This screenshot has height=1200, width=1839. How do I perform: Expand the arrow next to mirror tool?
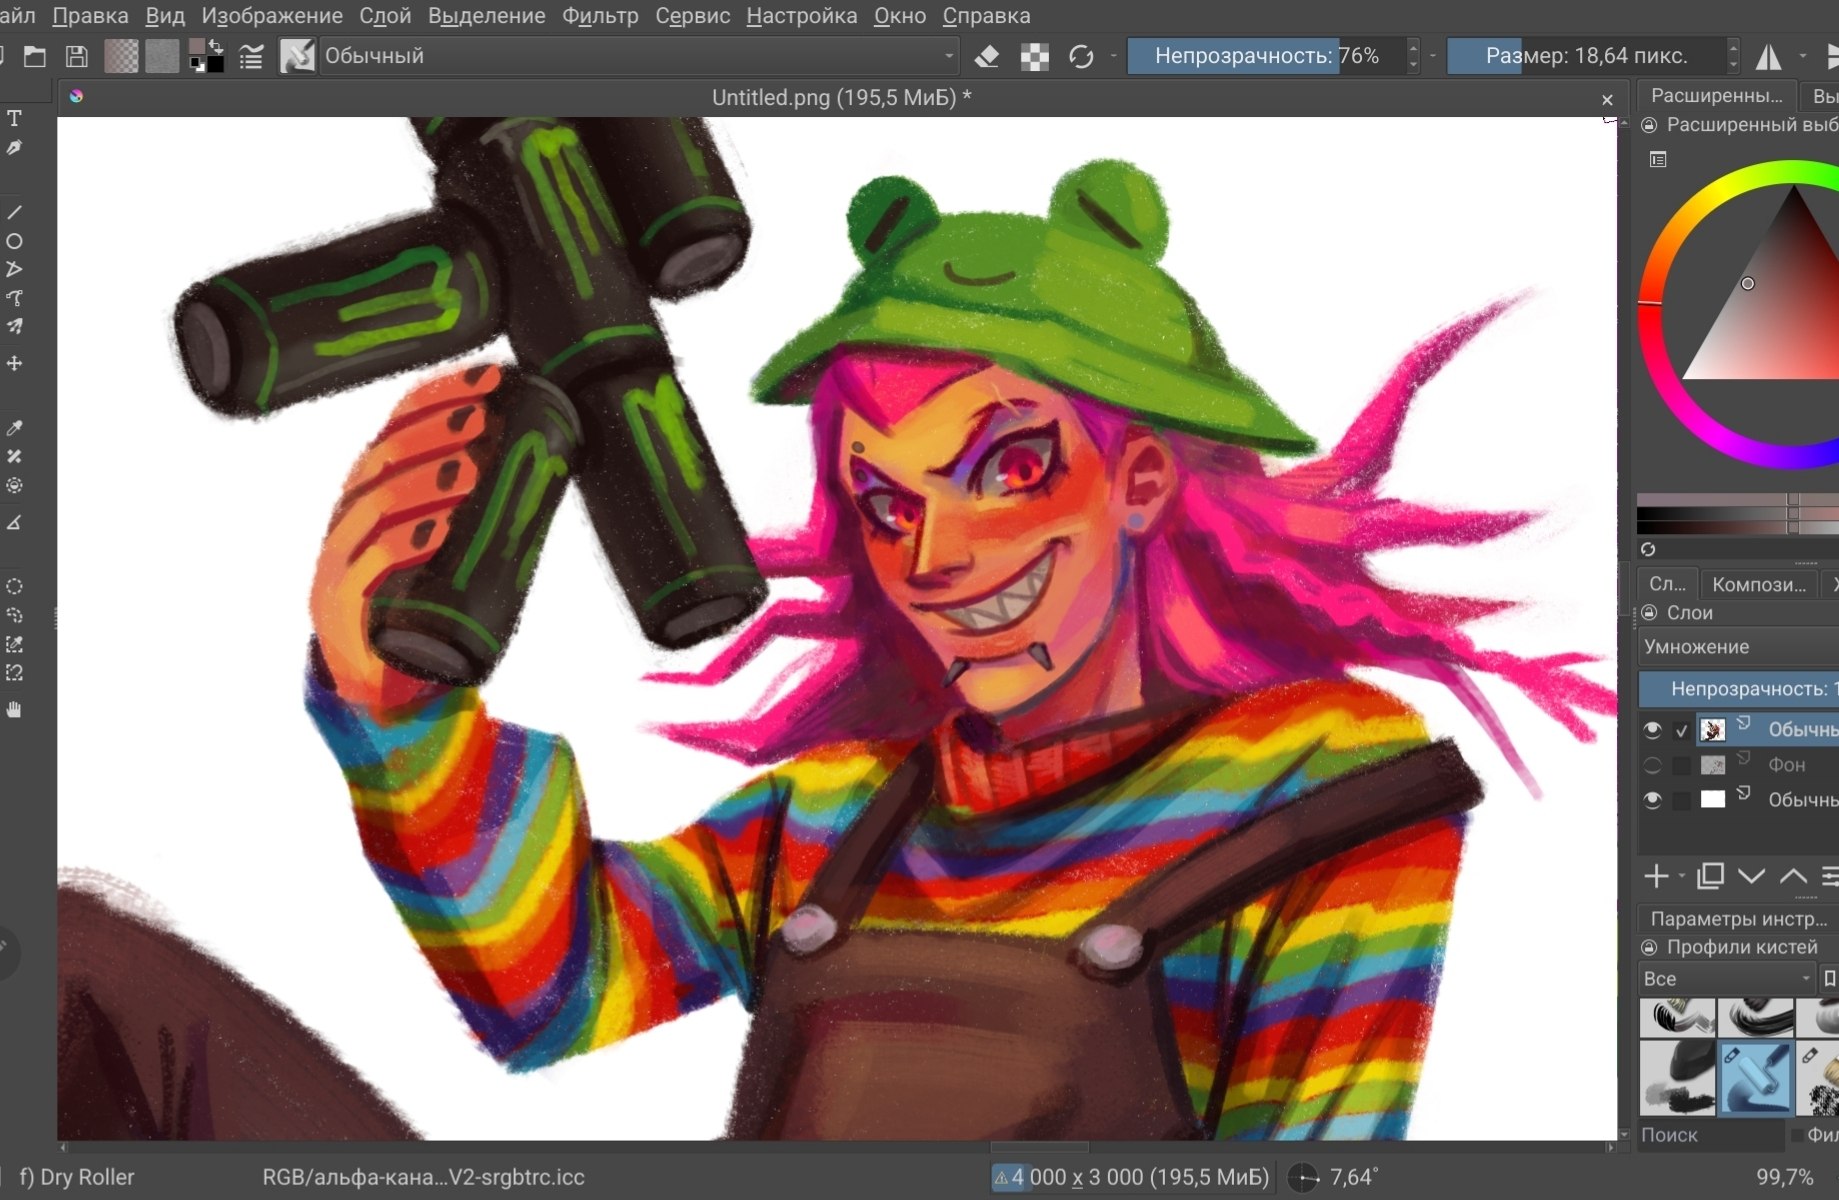pyautogui.click(x=1802, y=56)
